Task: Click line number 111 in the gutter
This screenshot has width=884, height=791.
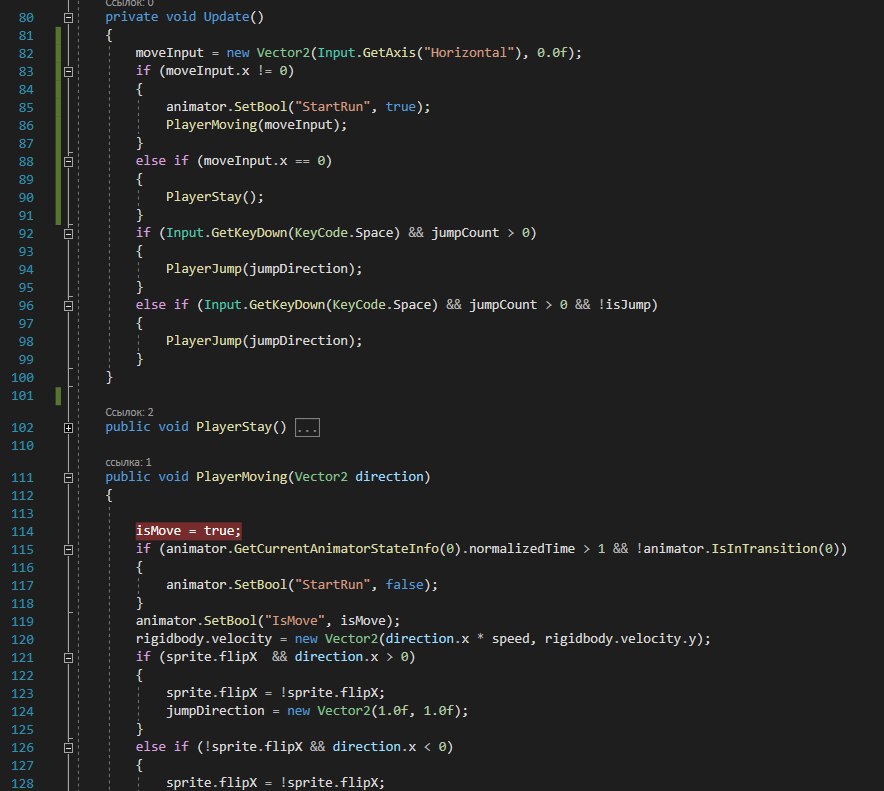Action: click(x=23, y=477)
